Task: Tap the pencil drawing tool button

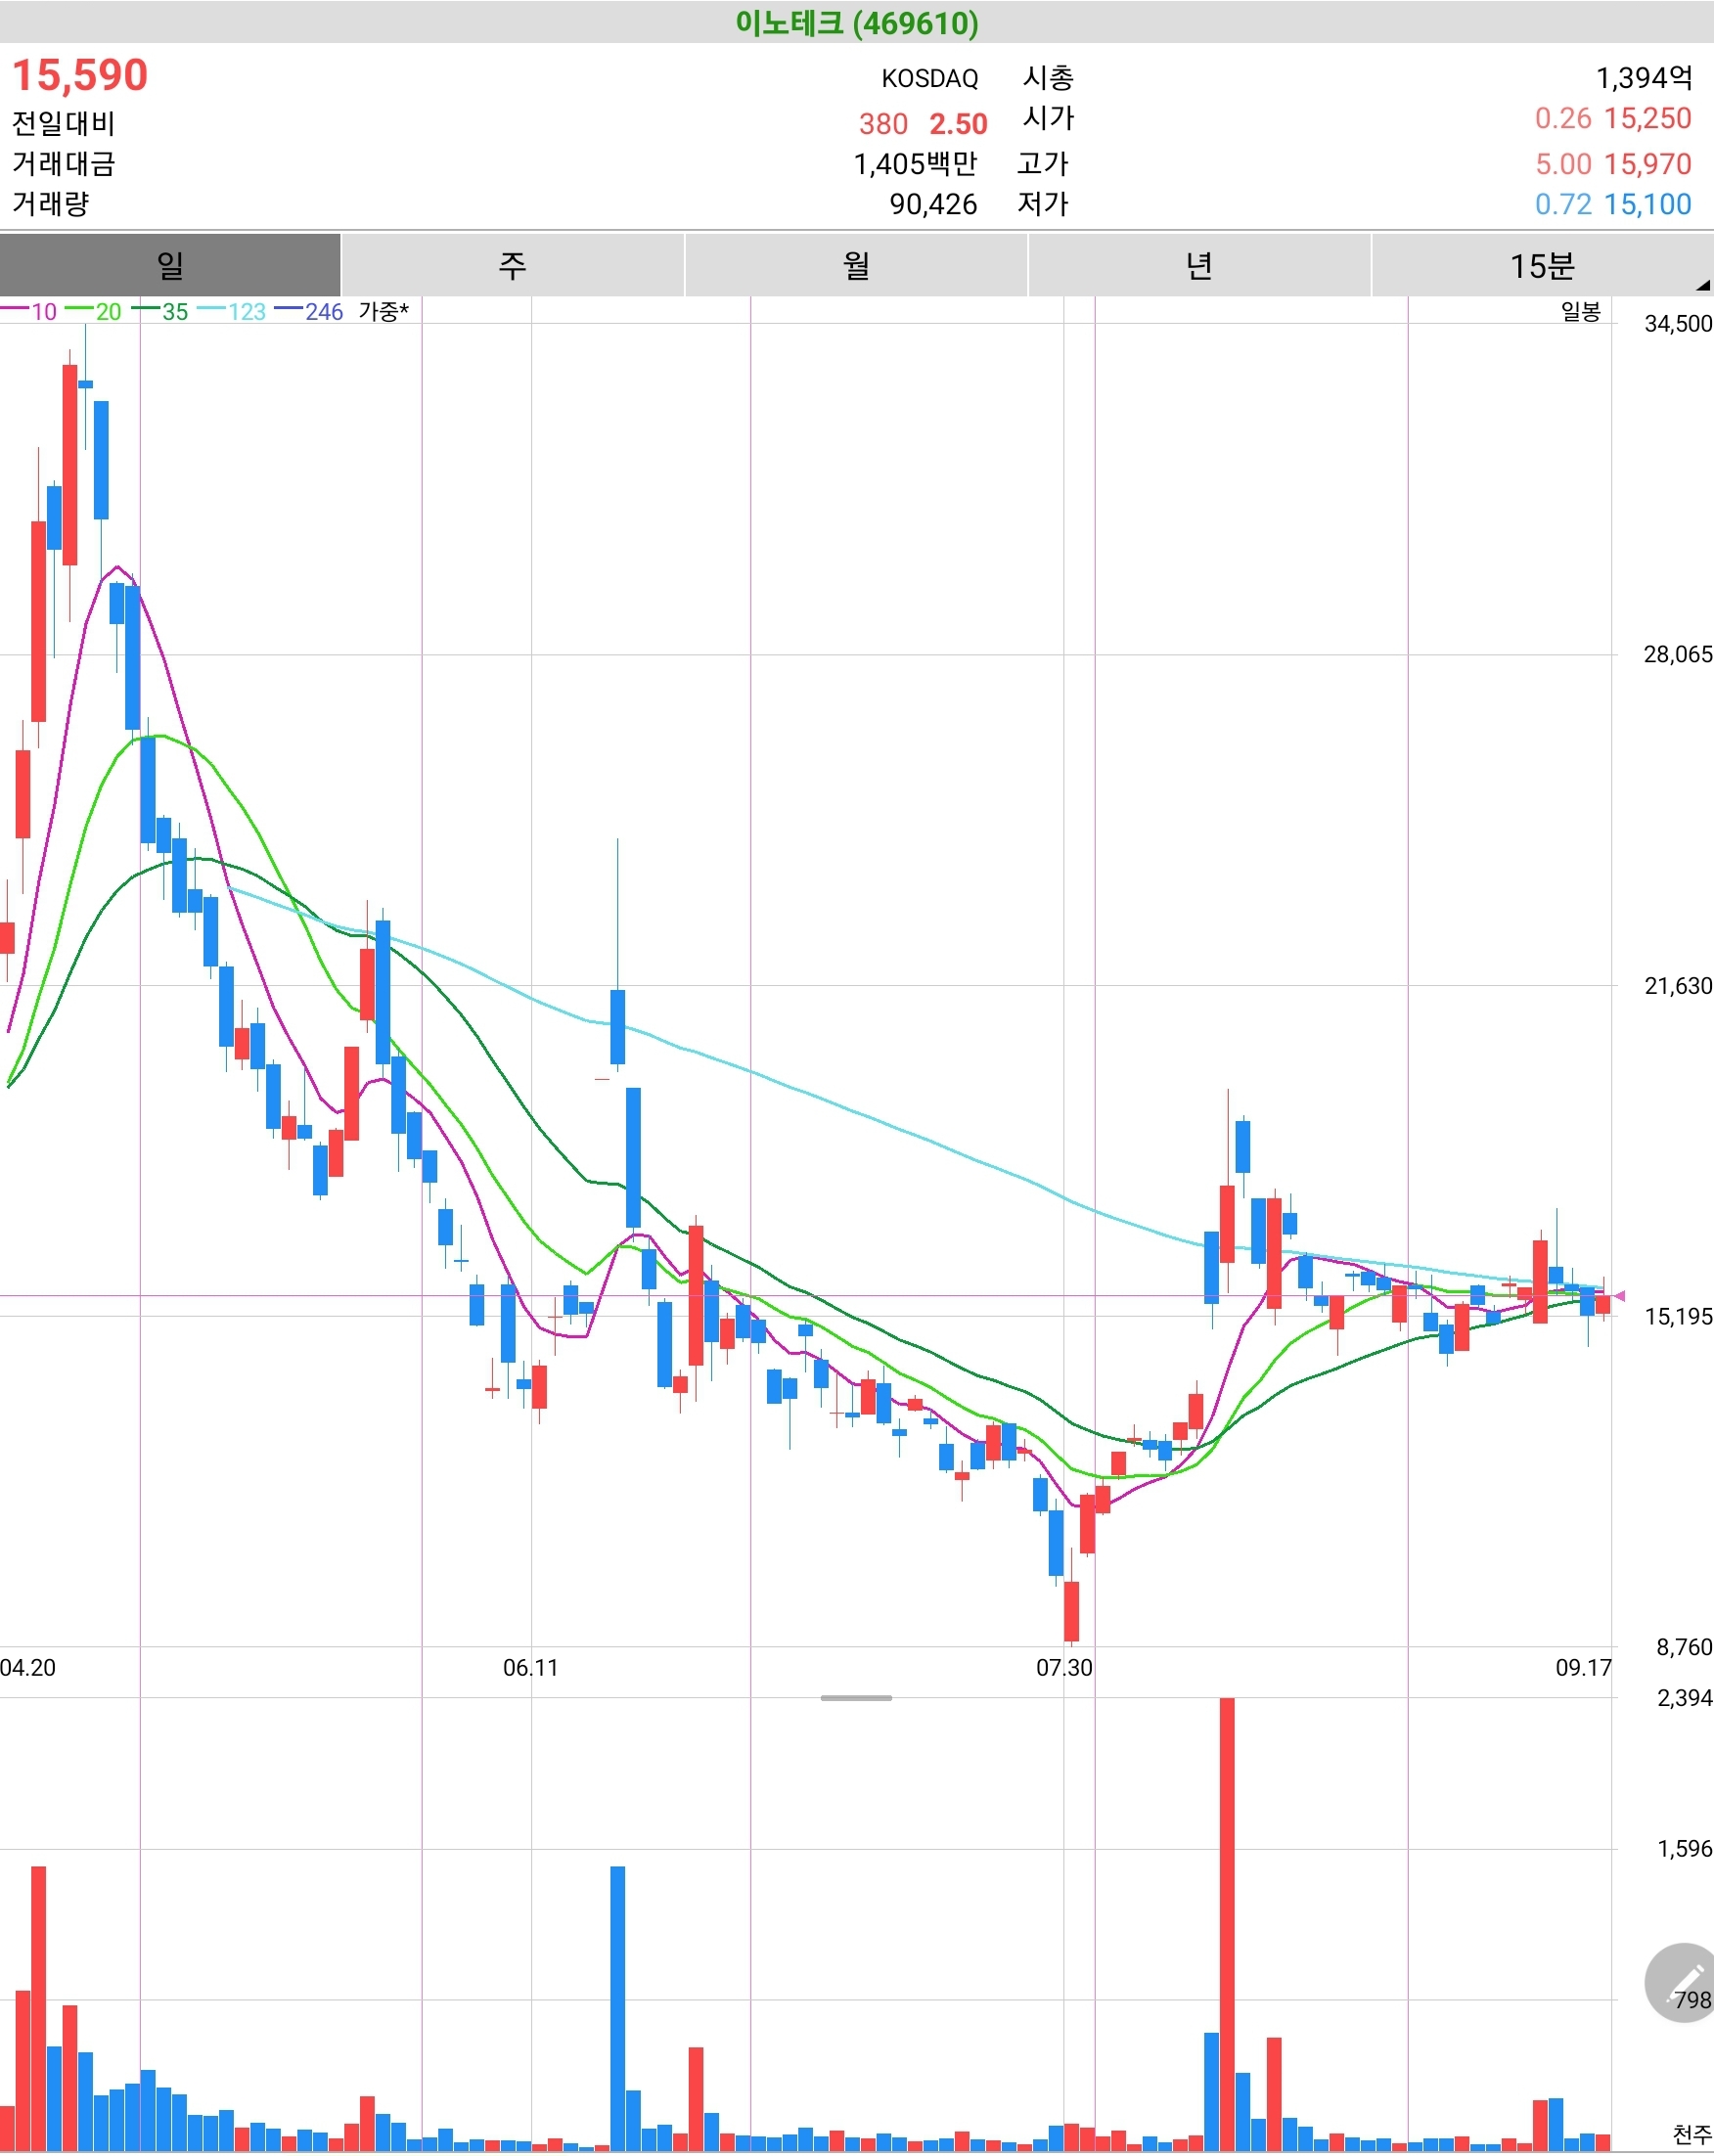Action: point(1684,1983)
